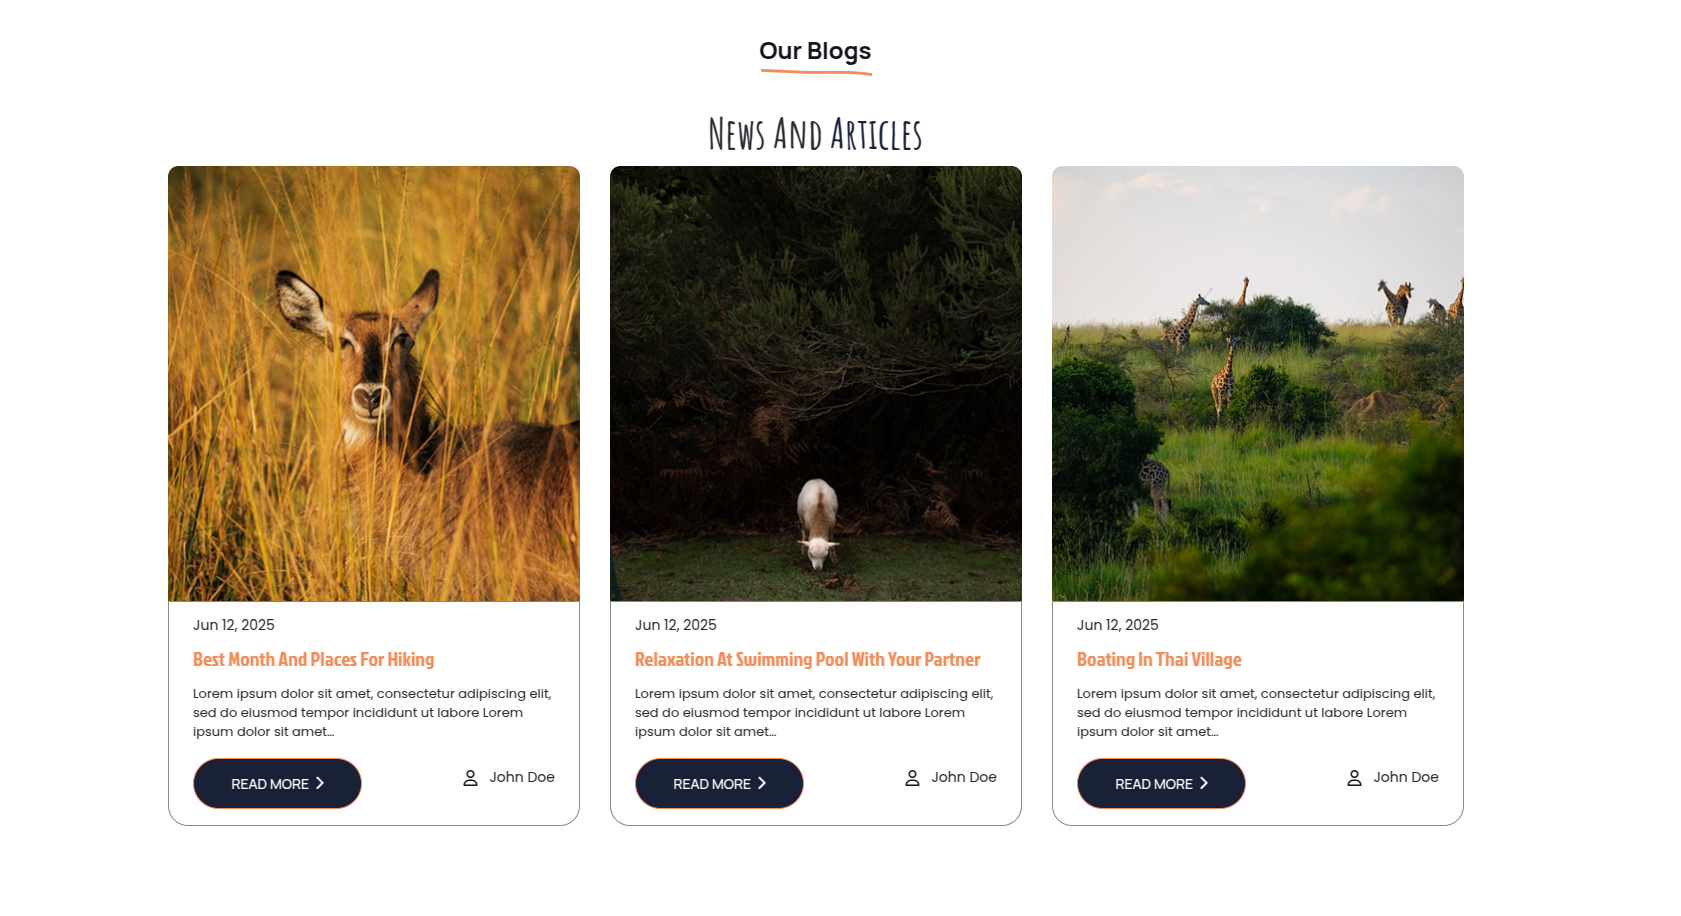
Task: Click the John Doe author name on the swimming pool card
Action: (964, 777)
